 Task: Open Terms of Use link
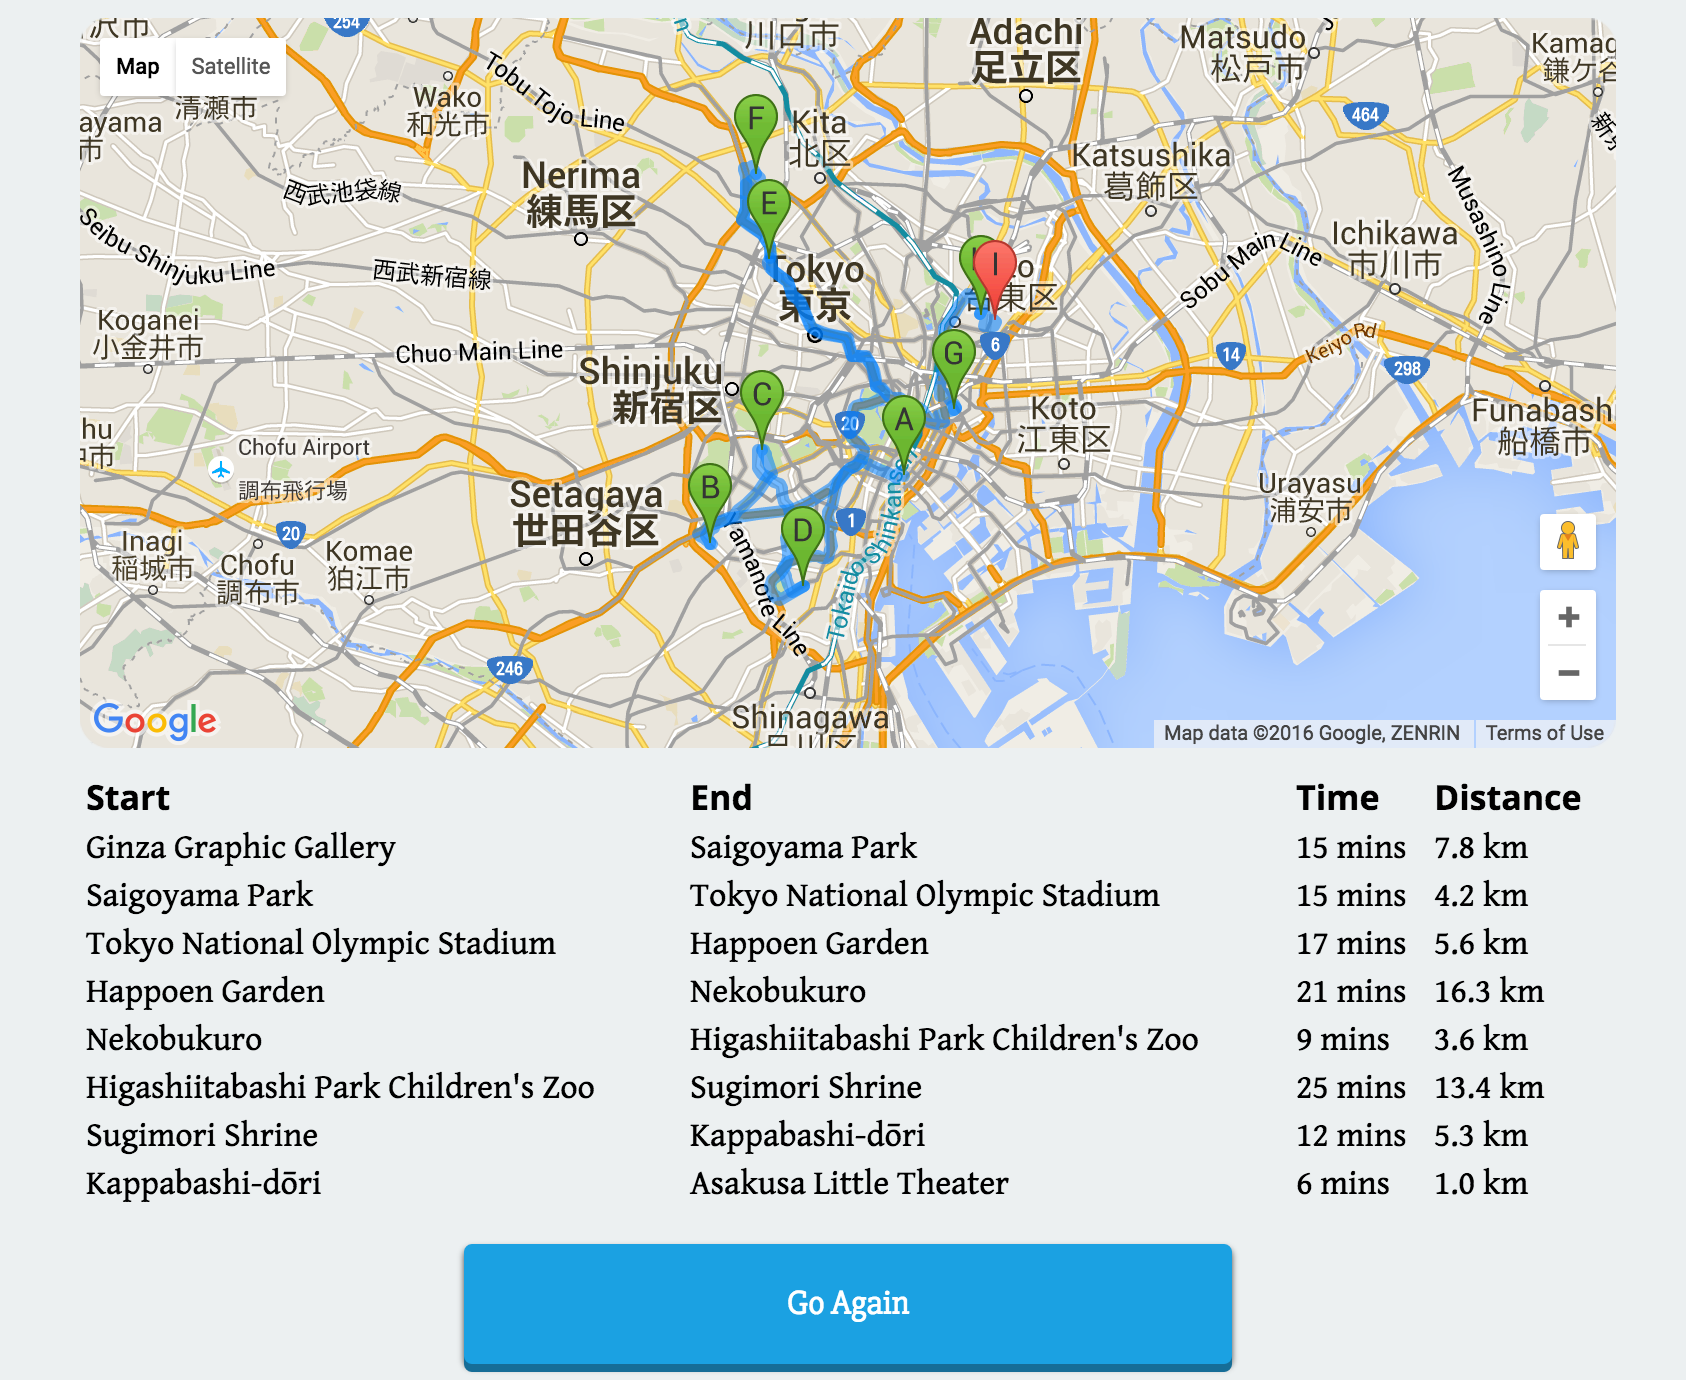click(1544, 733)
